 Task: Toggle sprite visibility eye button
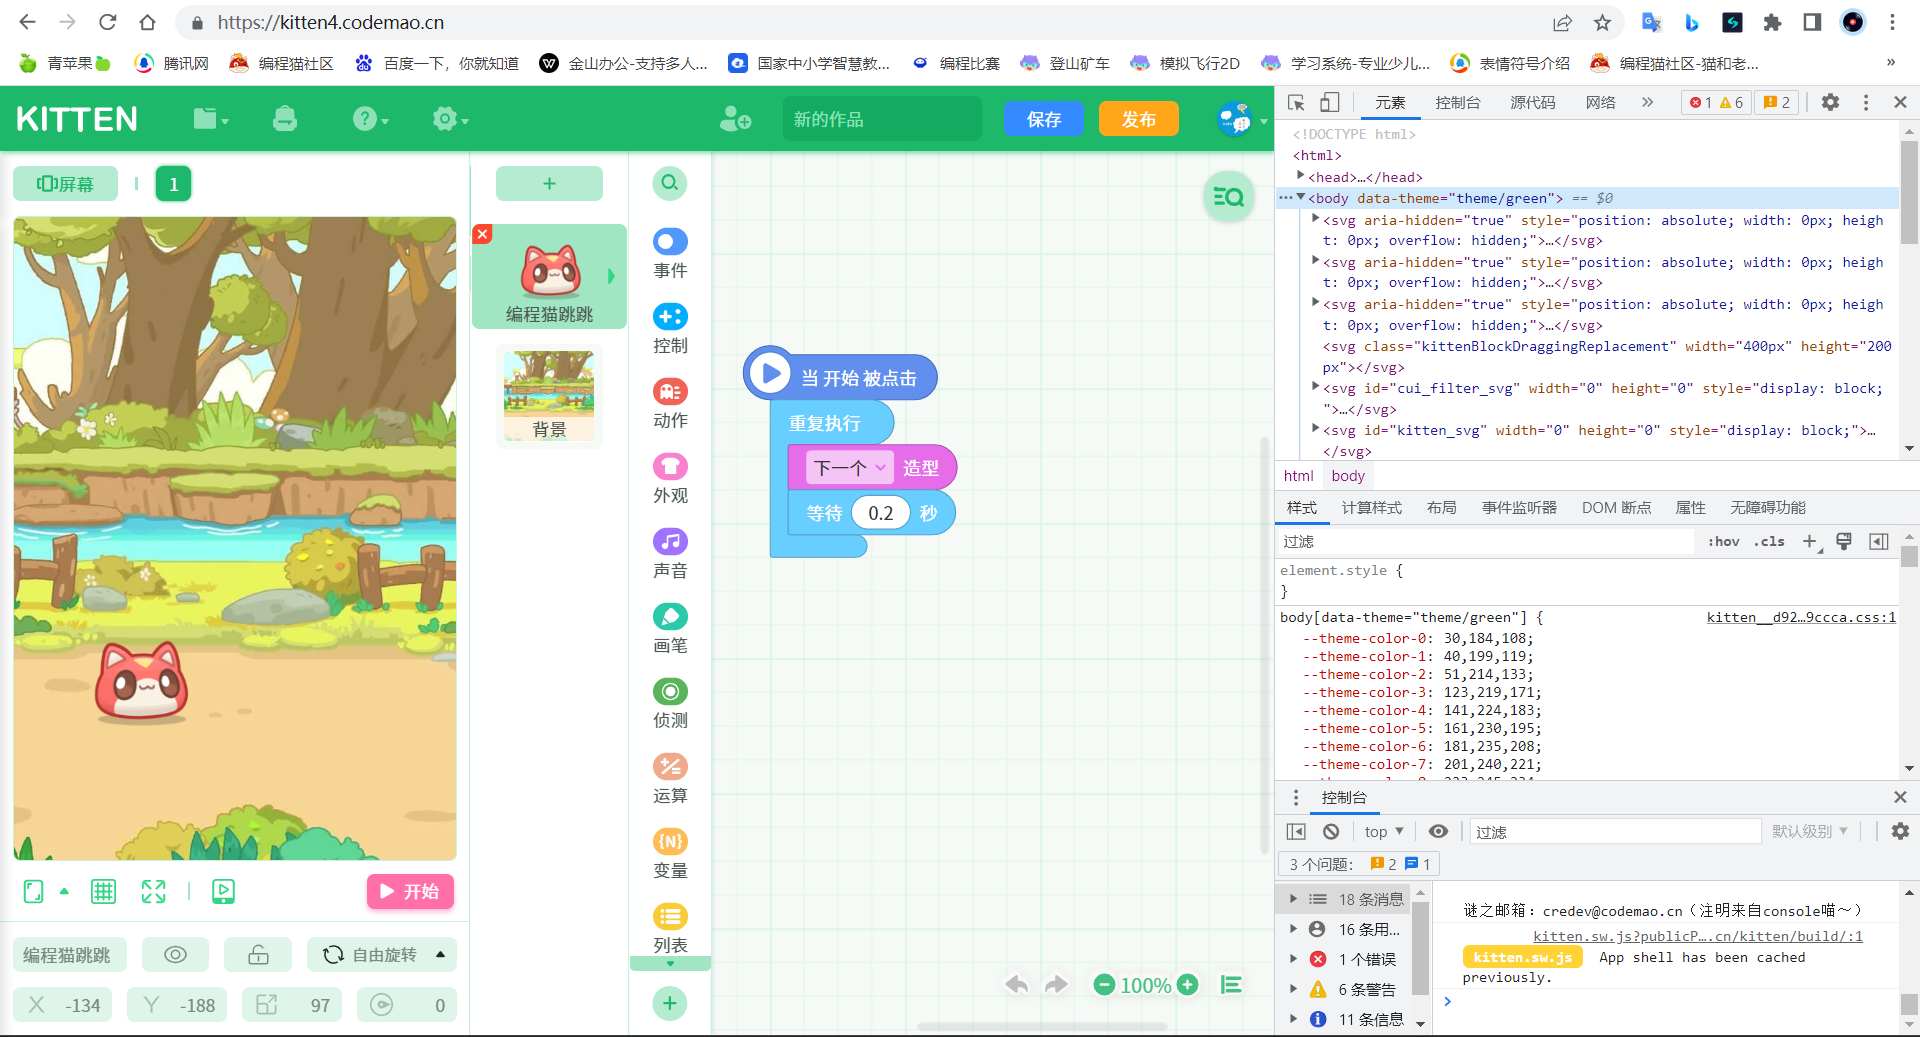pyautogui.click(x=175, y=955)
